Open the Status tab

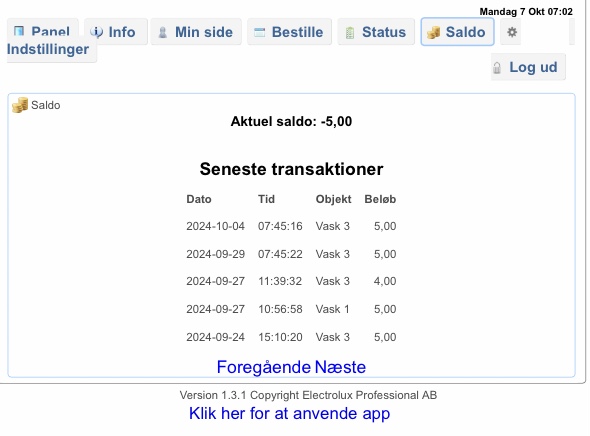pyautogui.click(x=376, y=32)
